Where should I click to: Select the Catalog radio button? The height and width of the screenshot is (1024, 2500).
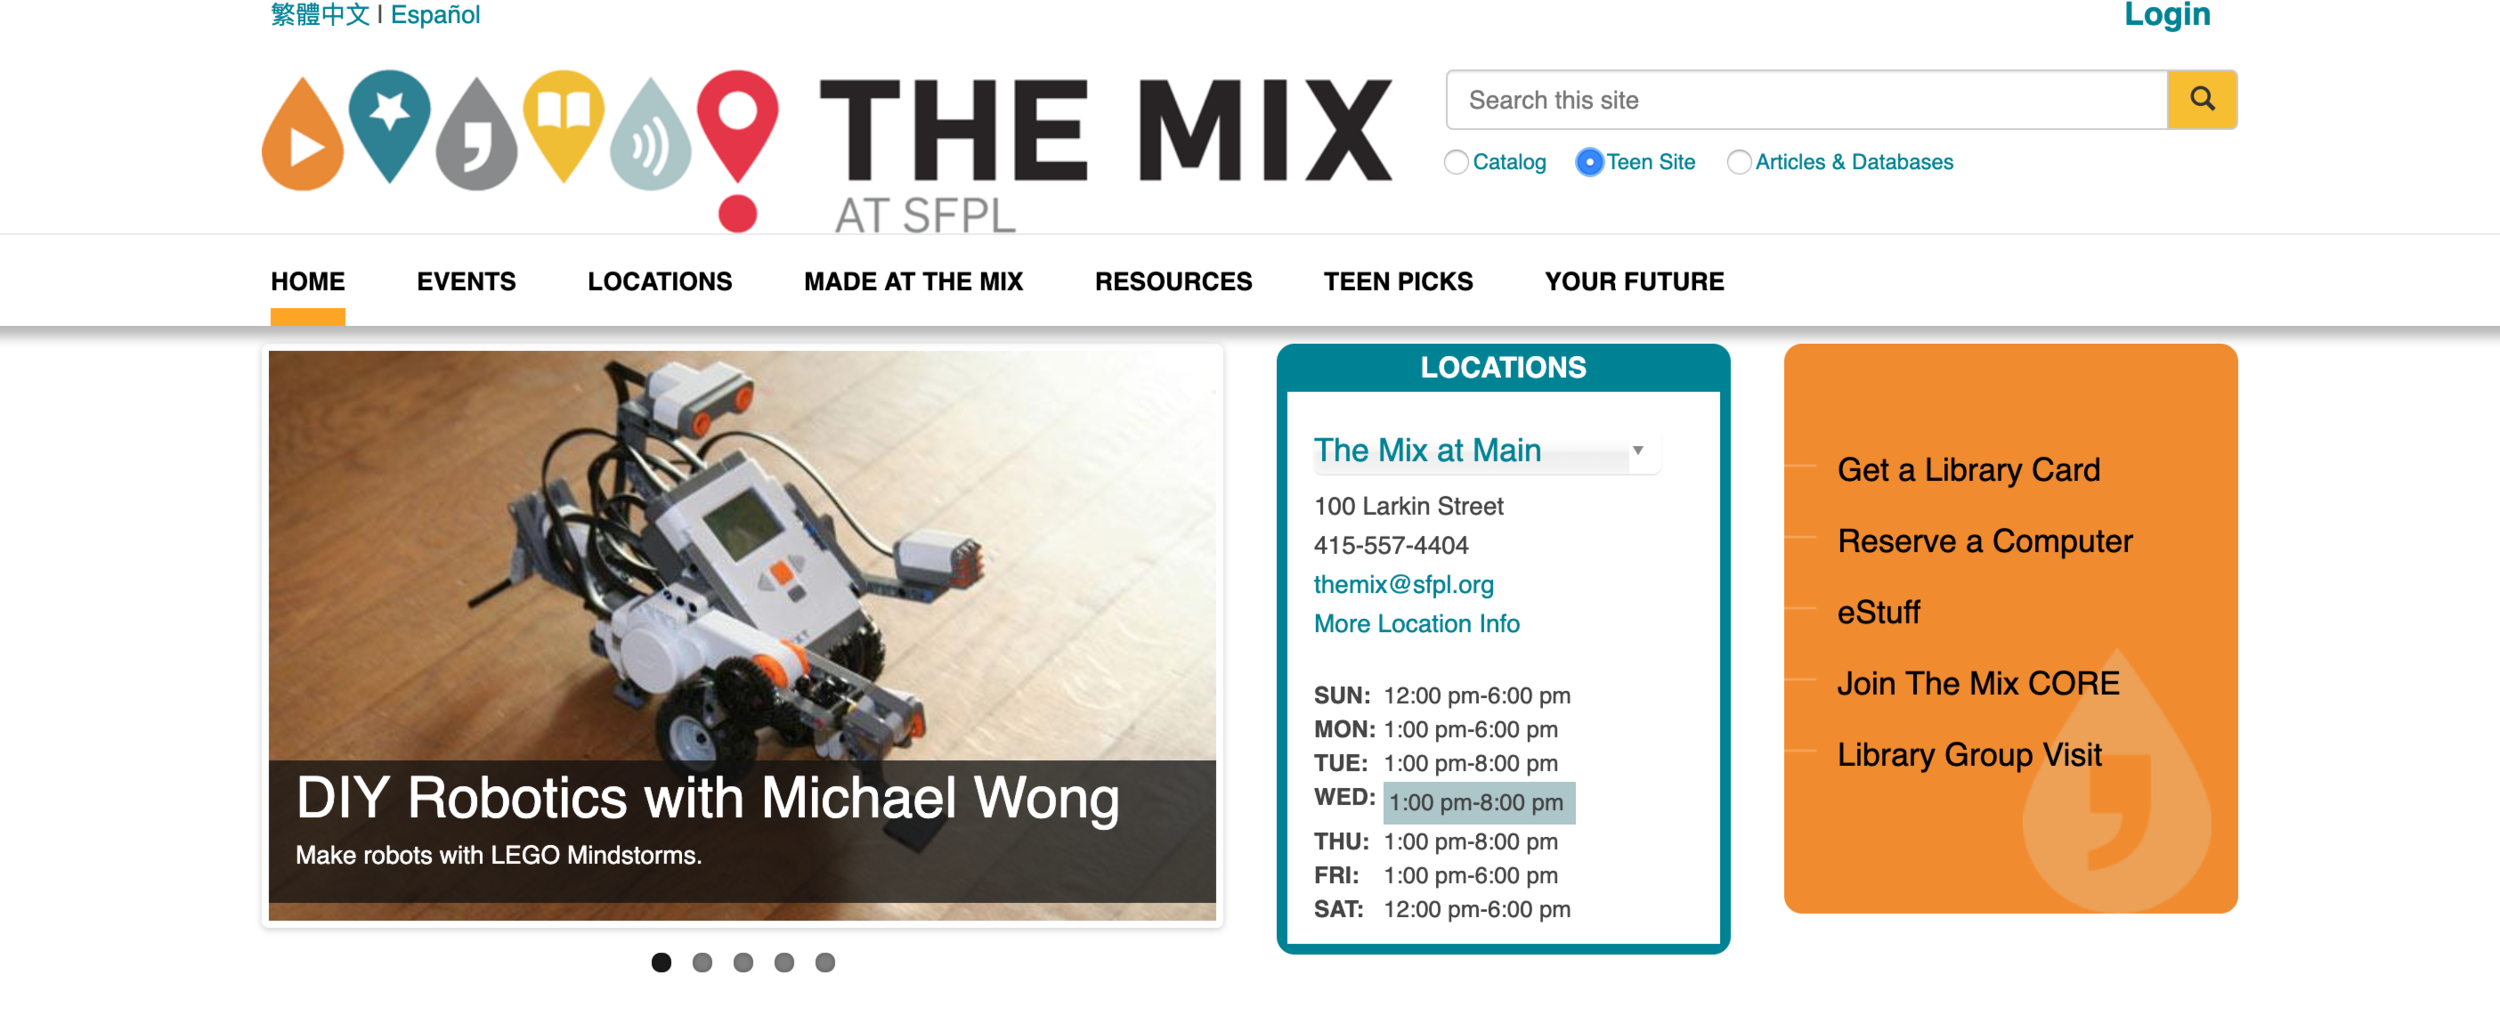point(1456,162)
